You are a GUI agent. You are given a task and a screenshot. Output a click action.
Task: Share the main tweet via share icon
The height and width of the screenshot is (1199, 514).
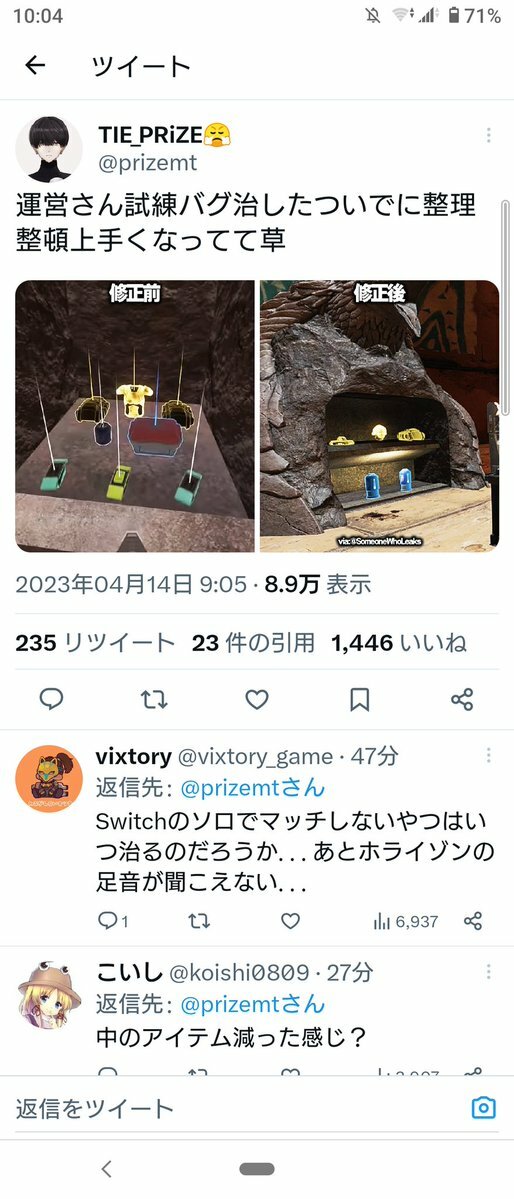click(x=462, y=699)
